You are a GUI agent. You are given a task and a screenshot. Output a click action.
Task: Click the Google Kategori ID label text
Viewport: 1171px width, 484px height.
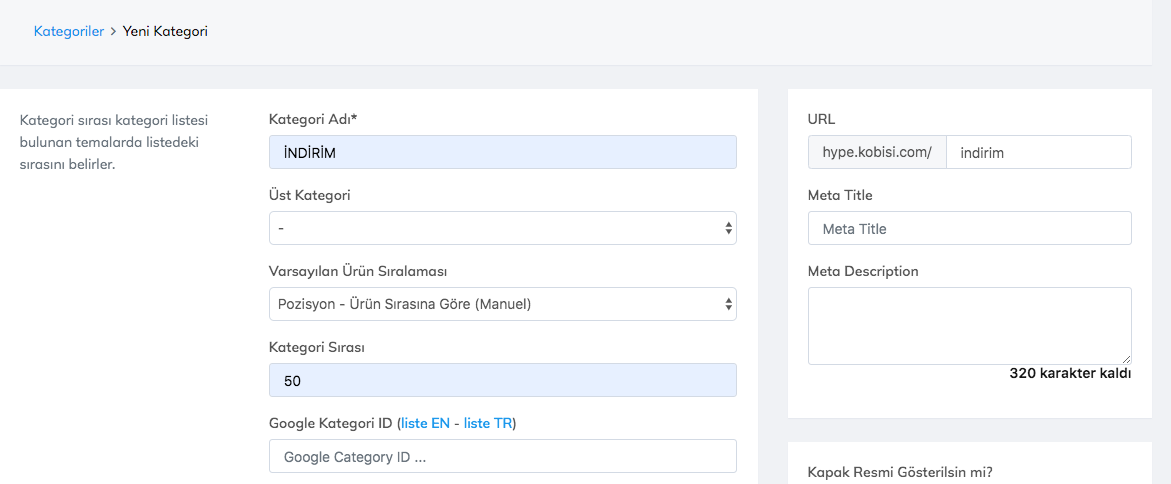331,423
